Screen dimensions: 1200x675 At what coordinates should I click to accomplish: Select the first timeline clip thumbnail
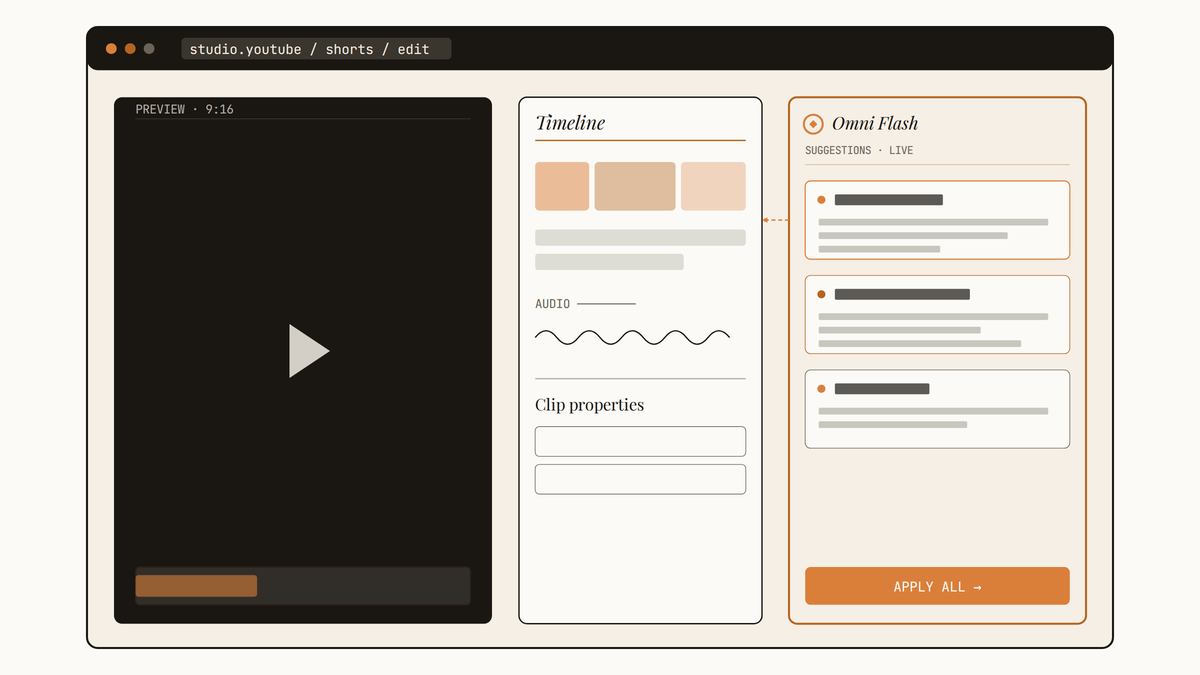562,186
